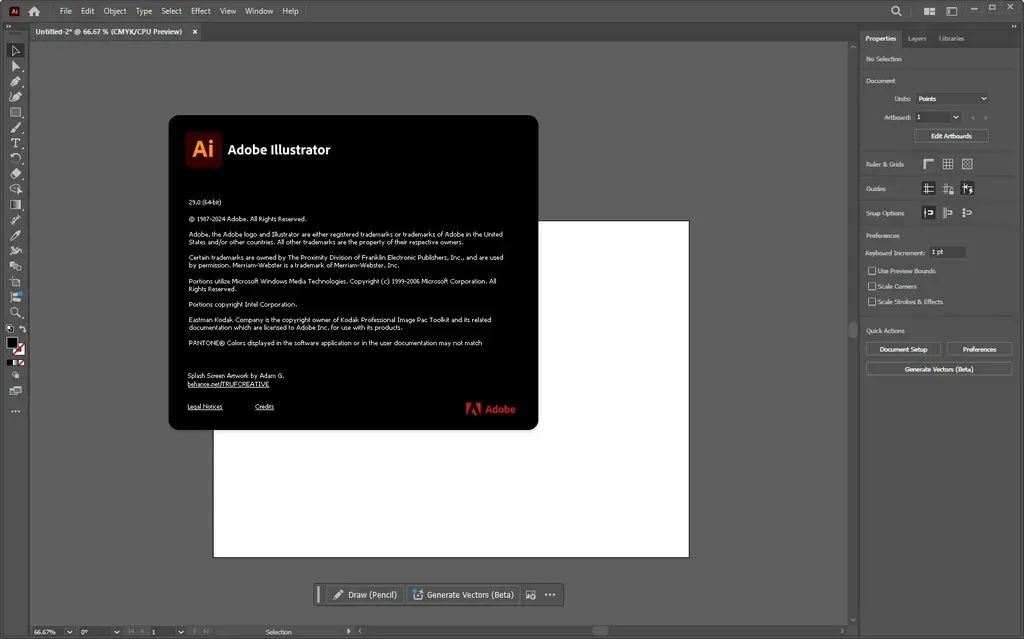Open the File menu
The image size is (1024, 639).
65,11
